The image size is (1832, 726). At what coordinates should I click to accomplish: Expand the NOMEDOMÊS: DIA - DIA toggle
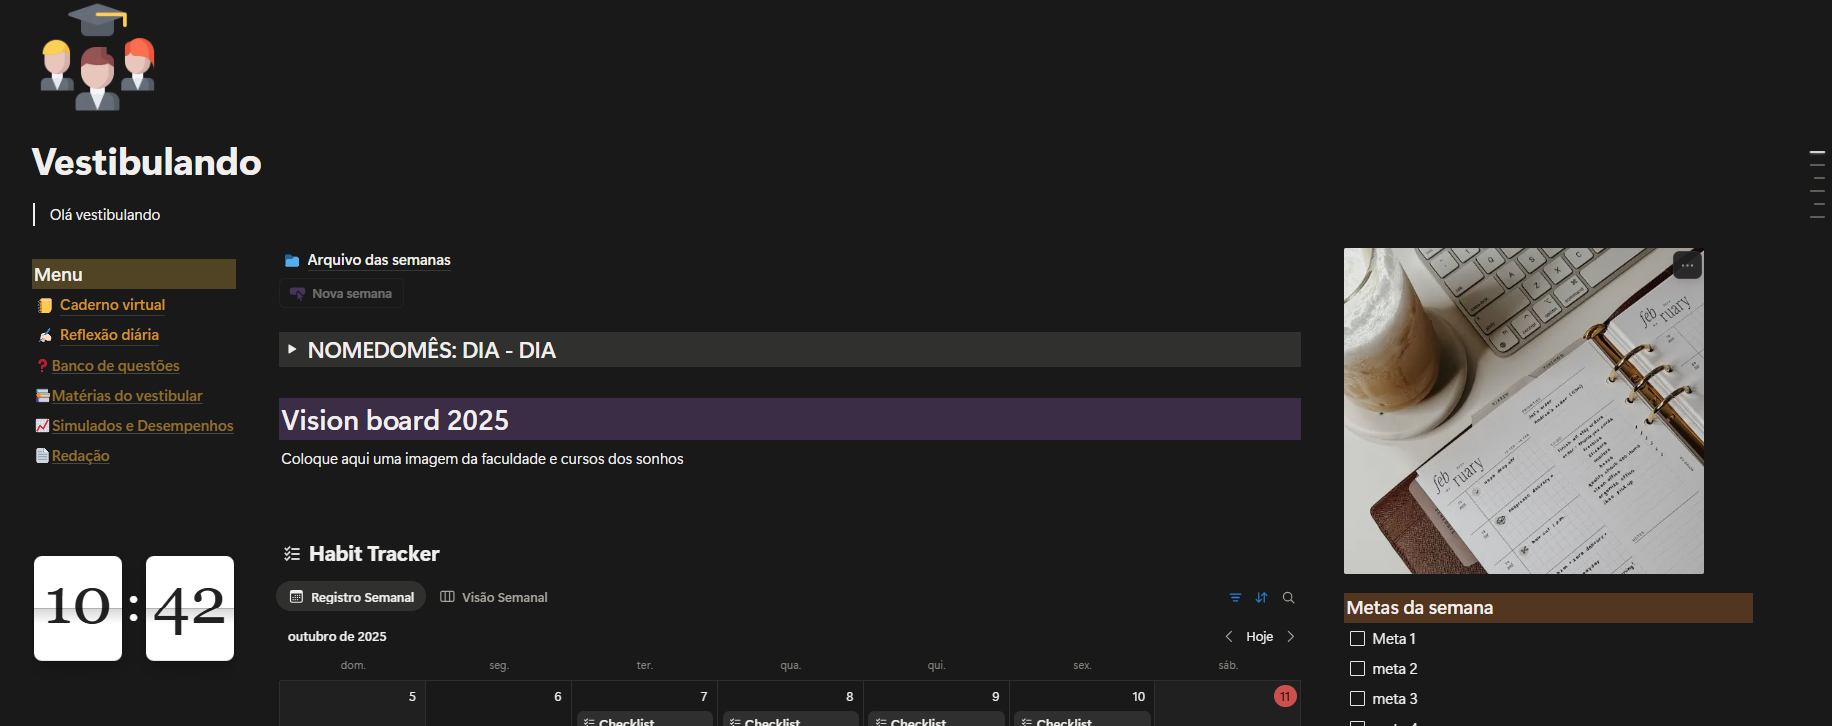pyautogui.click(x=292, y=350)
